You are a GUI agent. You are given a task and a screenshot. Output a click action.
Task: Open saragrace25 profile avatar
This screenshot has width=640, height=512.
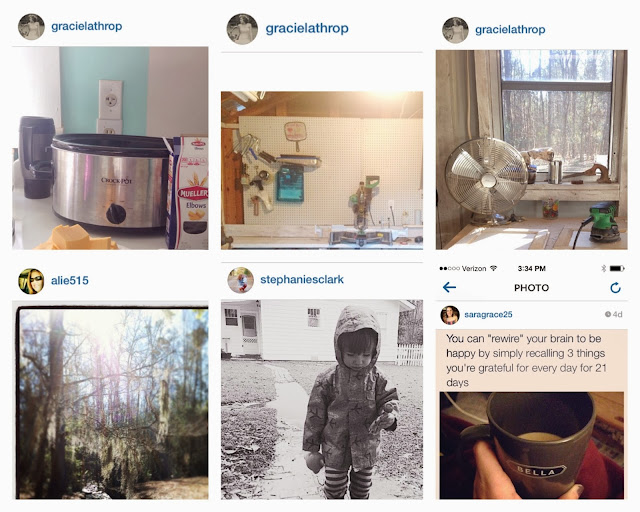(450, 315)
